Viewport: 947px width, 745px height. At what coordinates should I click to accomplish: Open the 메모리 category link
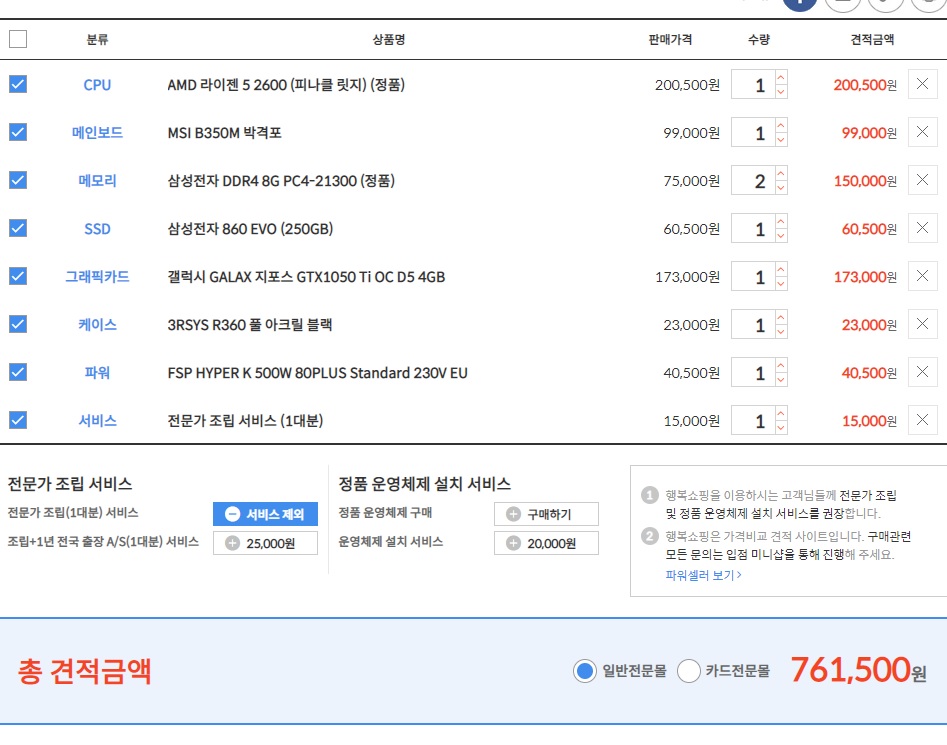click(97, 181)
